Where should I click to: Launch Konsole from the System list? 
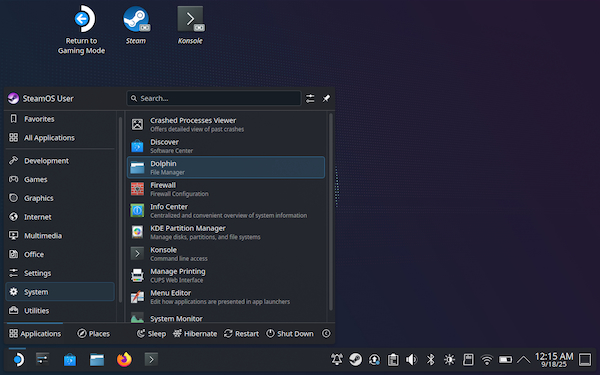[x=226, y=254]
